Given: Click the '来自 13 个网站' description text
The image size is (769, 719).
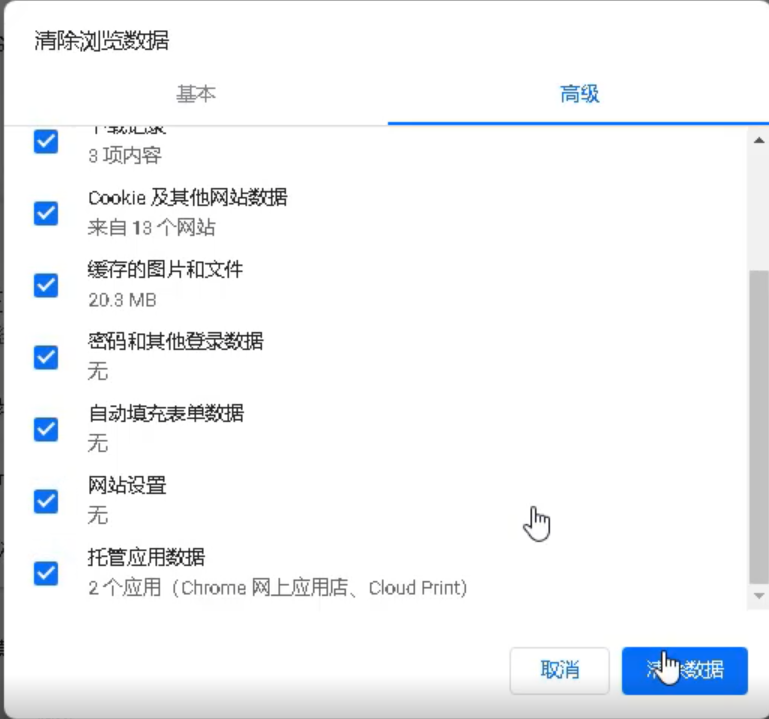Looking at the screenshot, I should (x=151, y=227).
